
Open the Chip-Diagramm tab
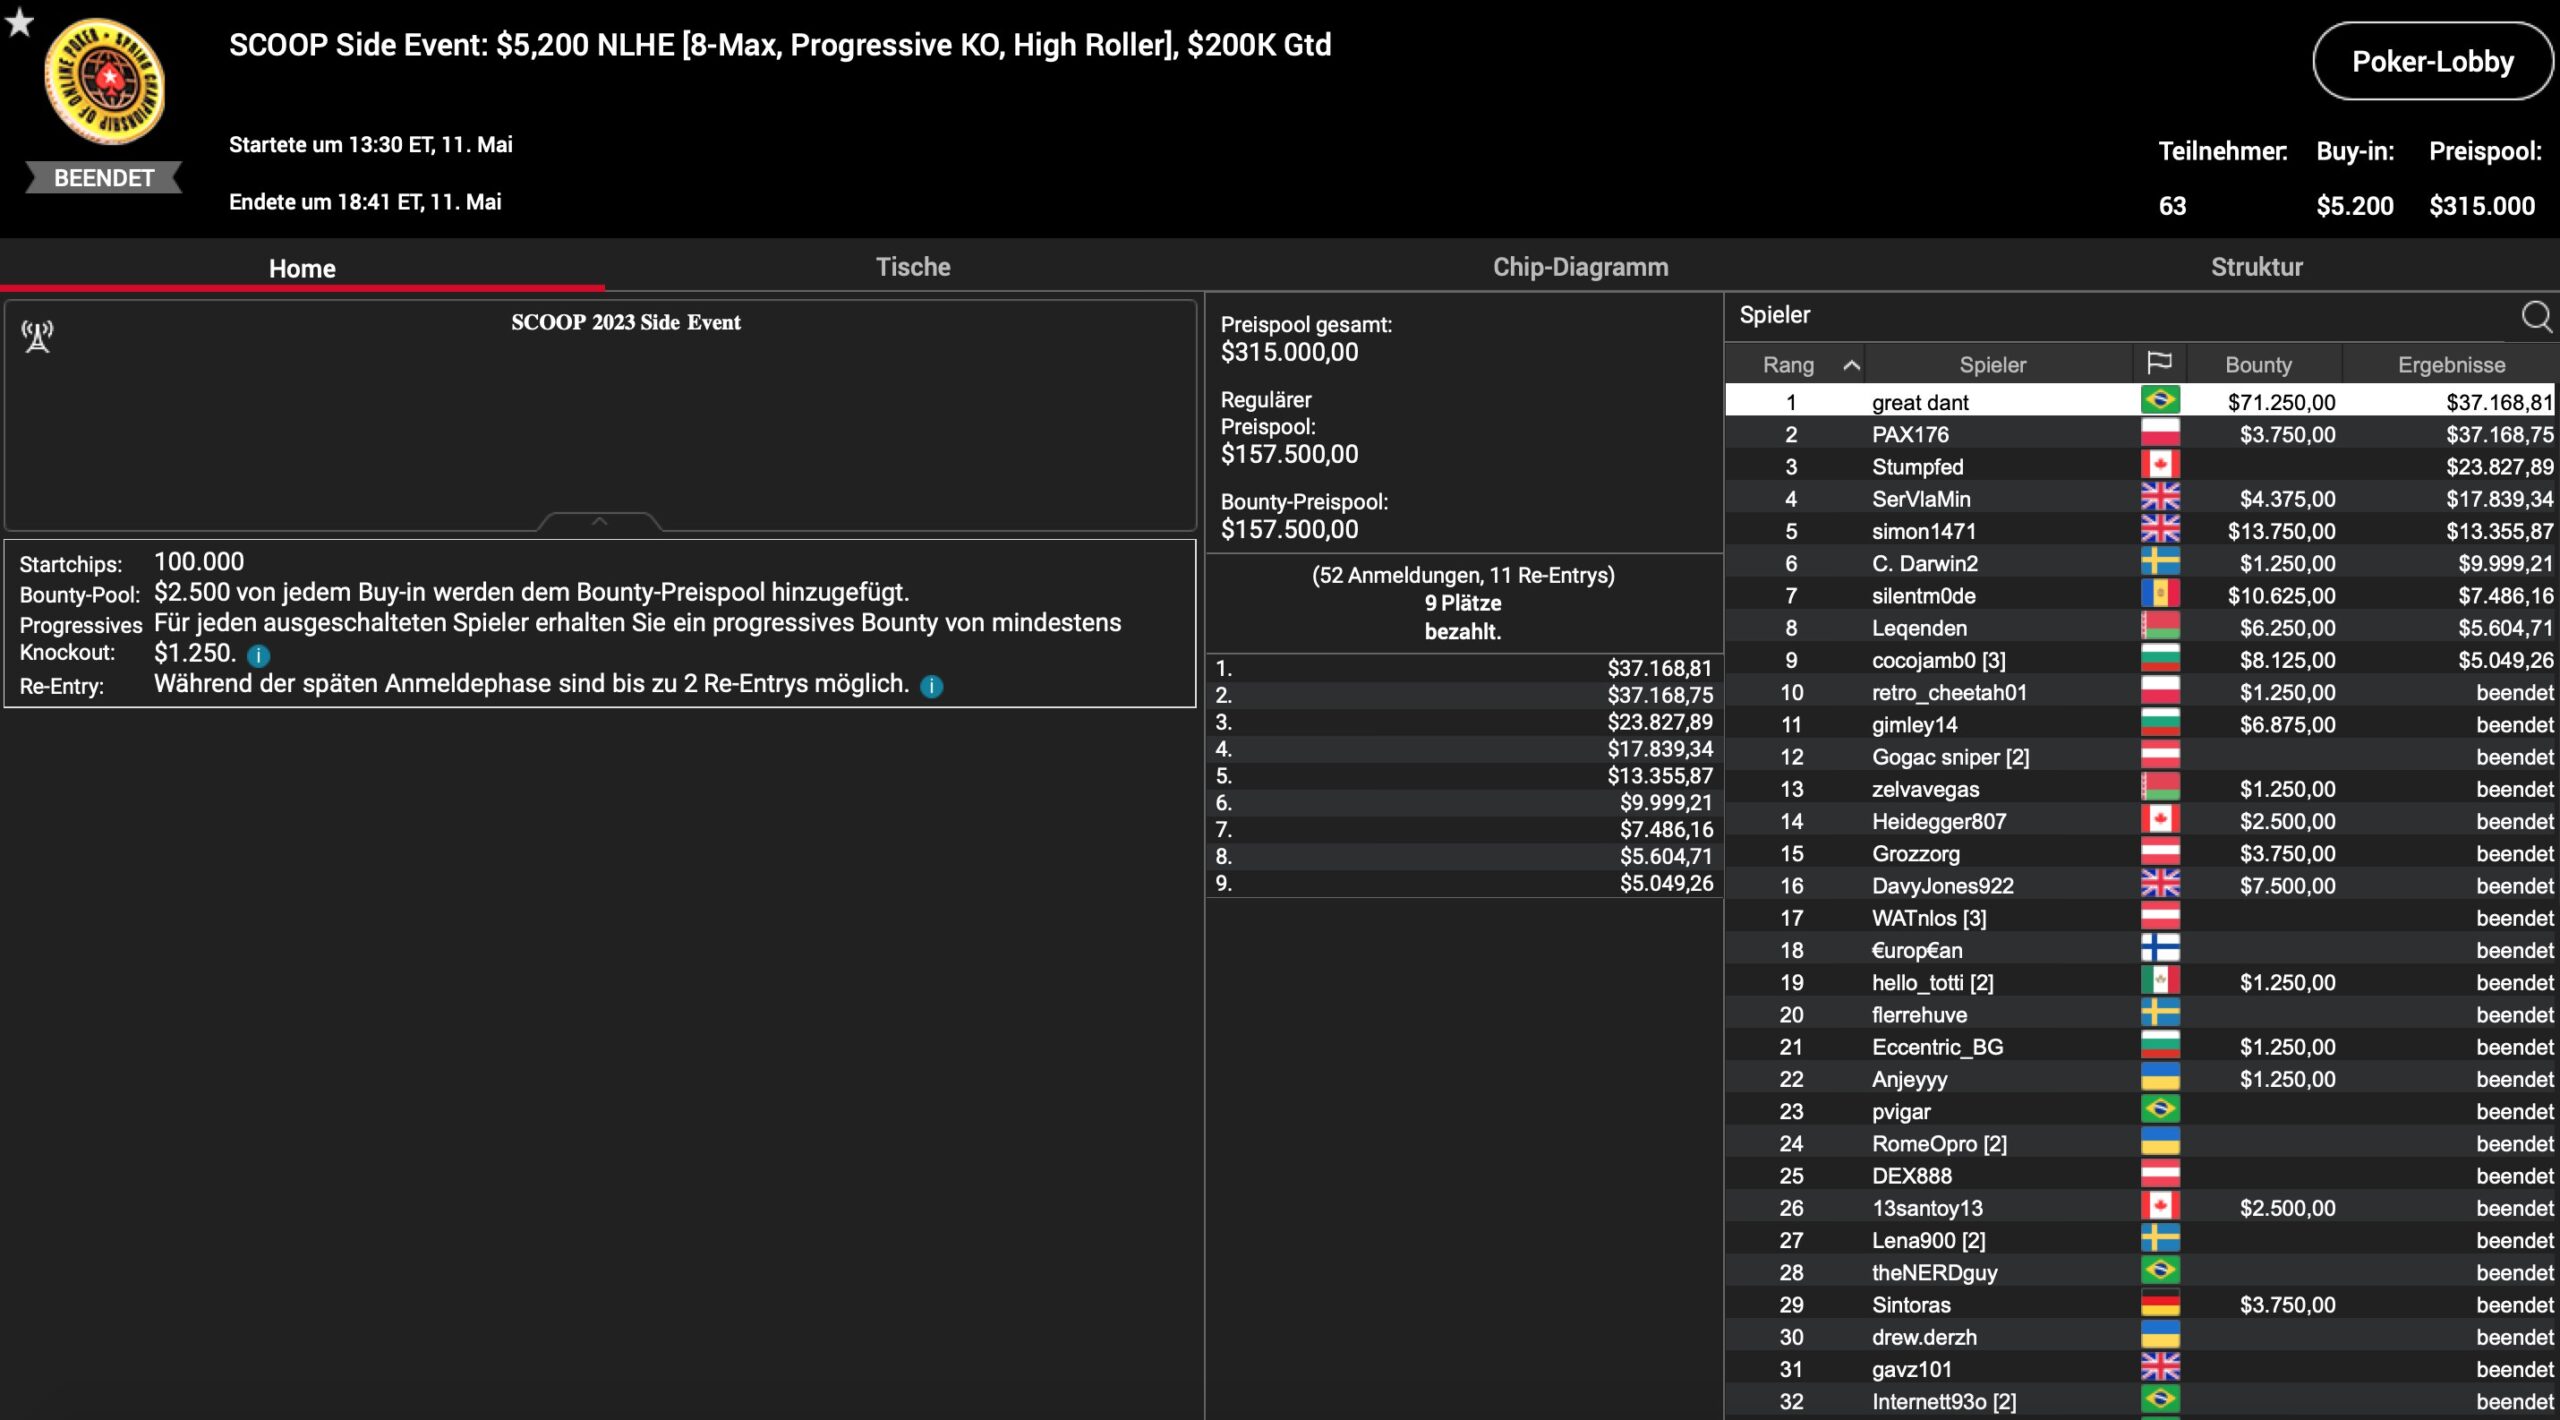coord(1580,267)
